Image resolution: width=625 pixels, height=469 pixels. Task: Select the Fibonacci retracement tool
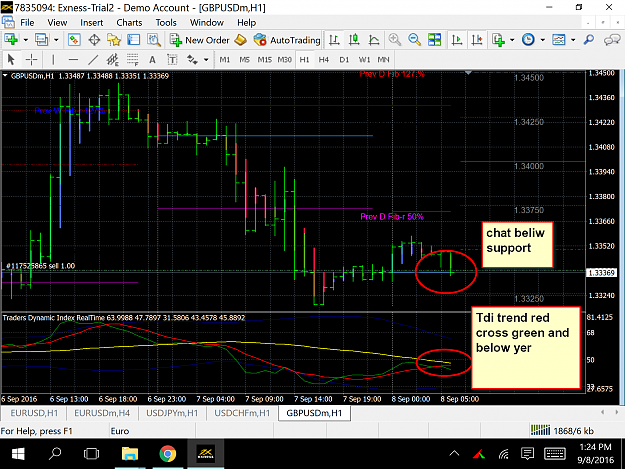(133, 60)
